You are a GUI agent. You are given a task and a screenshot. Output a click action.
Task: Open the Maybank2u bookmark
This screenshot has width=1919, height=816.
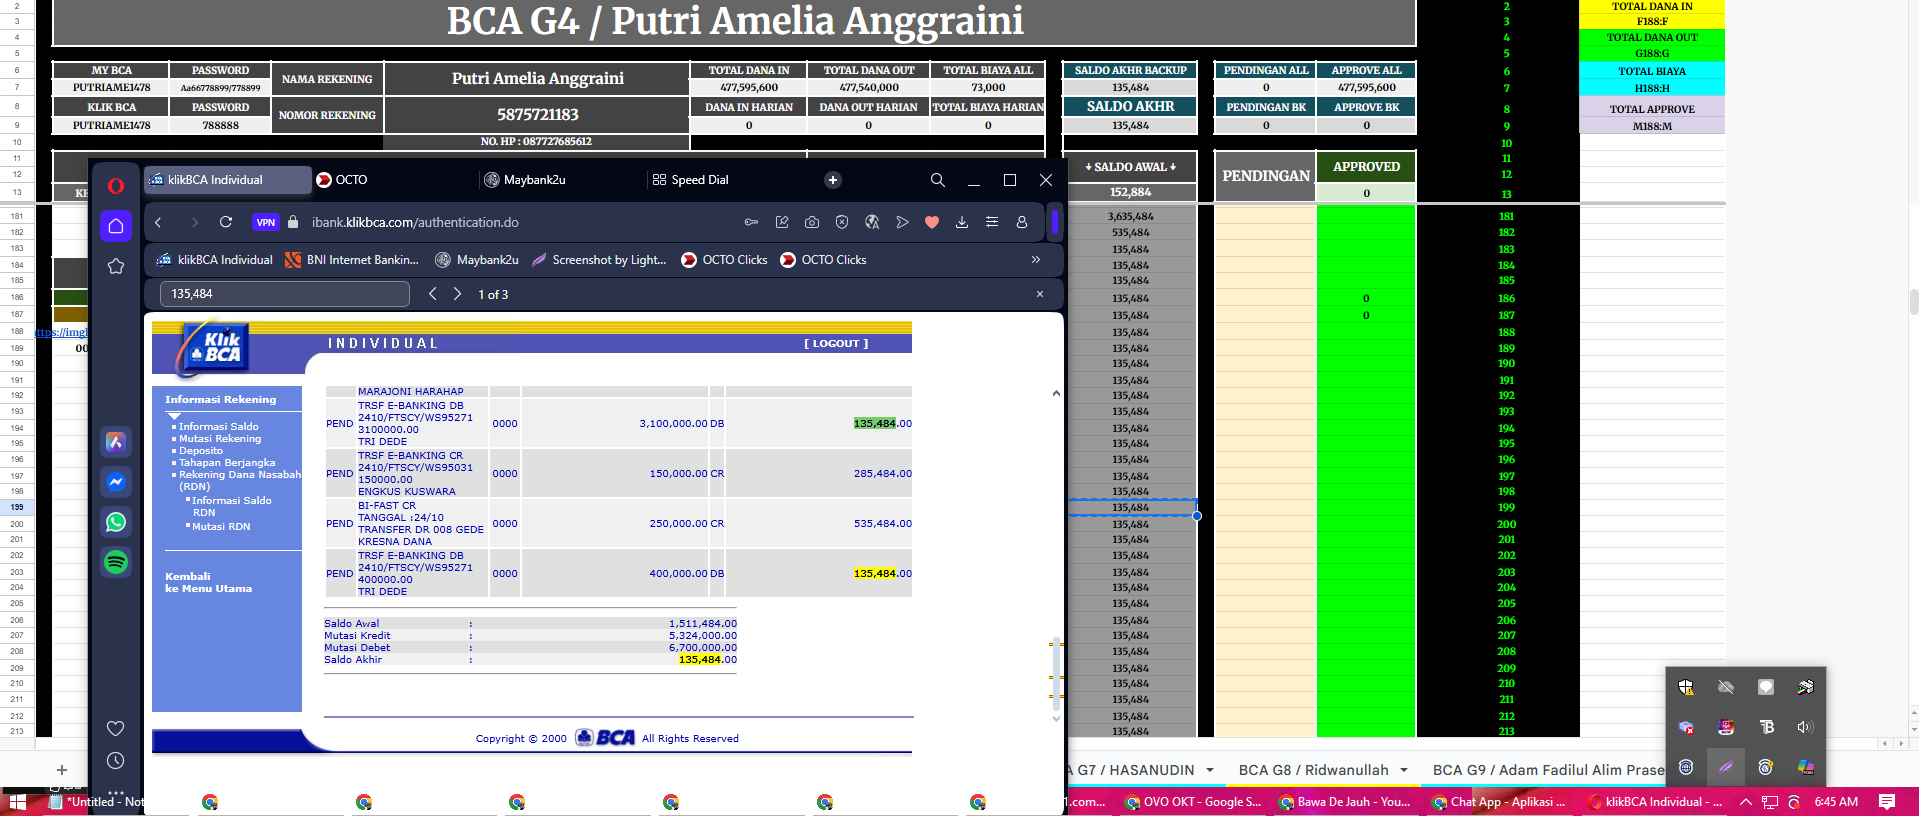477,260
